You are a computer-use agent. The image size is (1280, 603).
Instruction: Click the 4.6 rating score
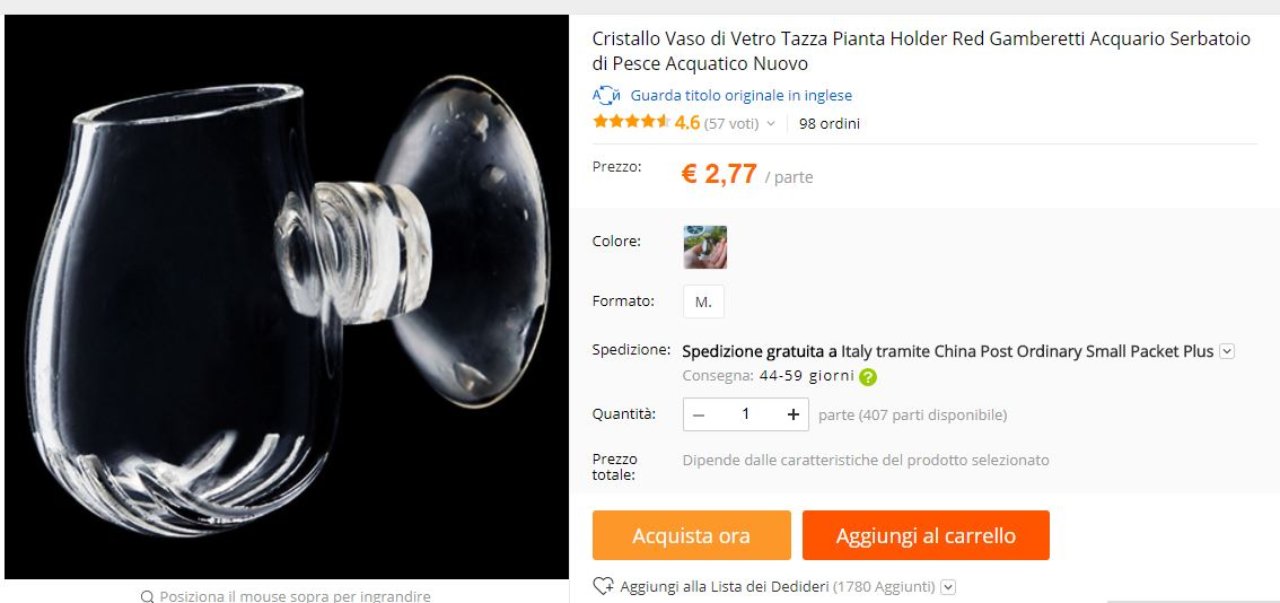tap(687, 123)
